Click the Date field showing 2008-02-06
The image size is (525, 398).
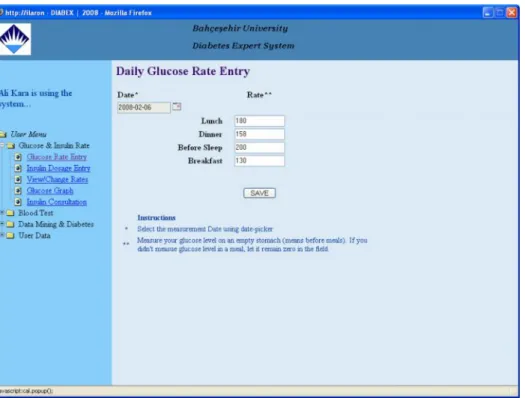(144, 107)
